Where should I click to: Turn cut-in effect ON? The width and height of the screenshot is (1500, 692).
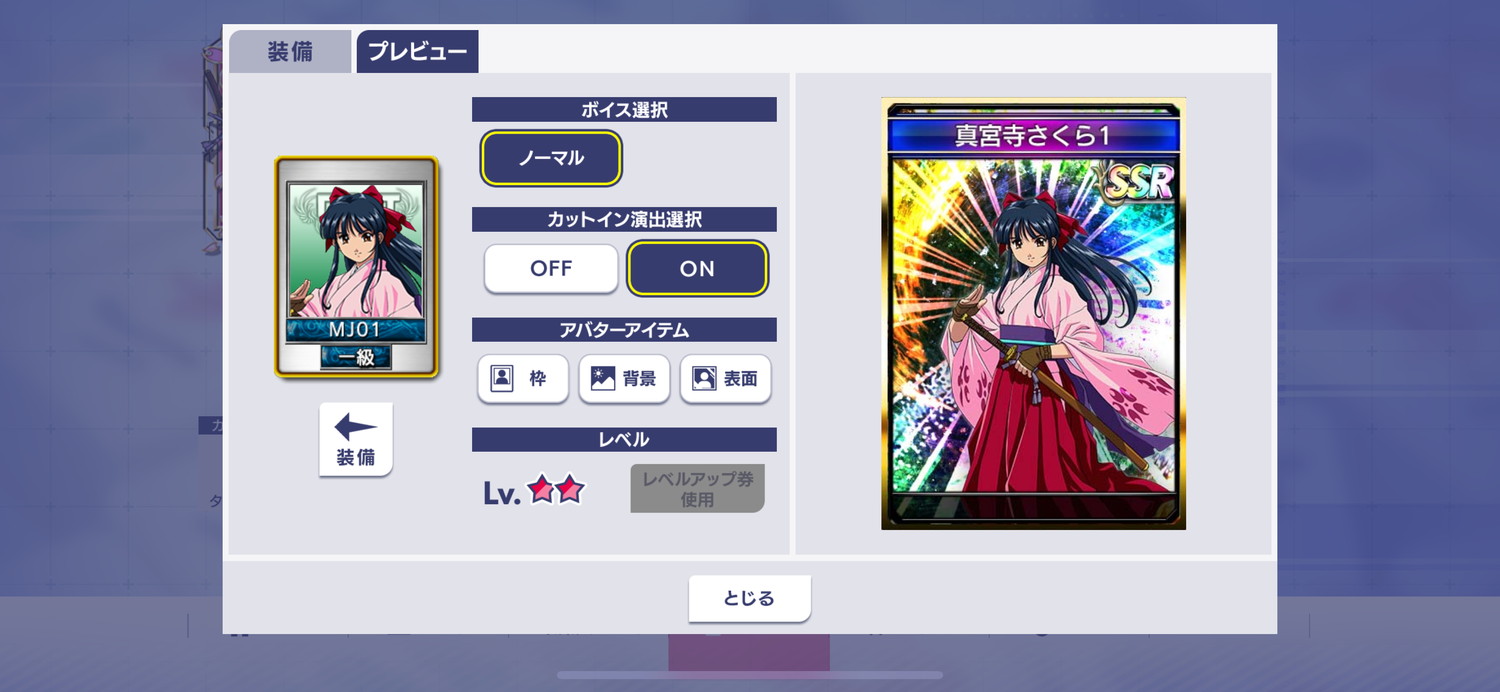(x=697, y=269)
